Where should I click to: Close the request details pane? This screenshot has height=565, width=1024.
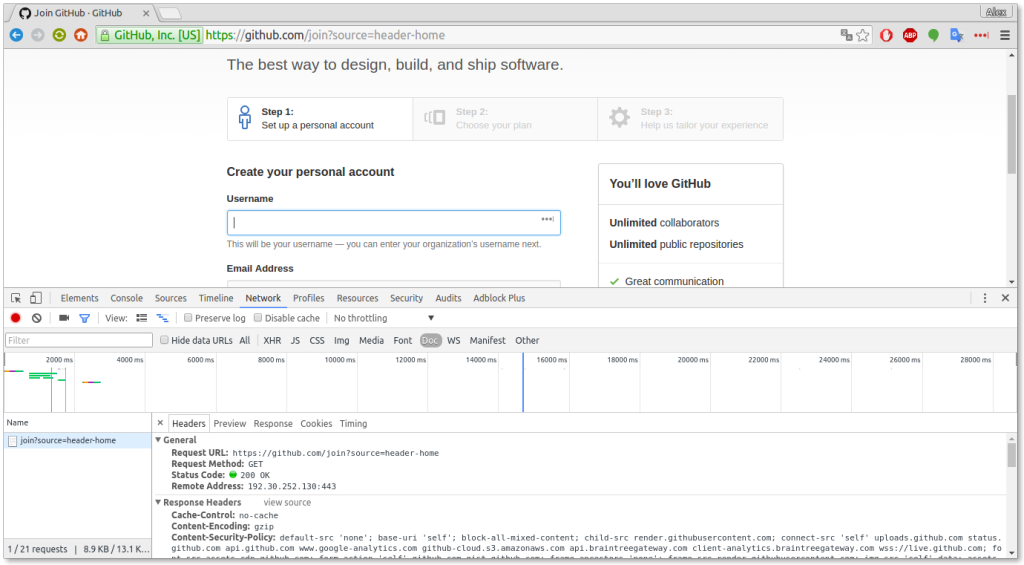tap(160, 423)
